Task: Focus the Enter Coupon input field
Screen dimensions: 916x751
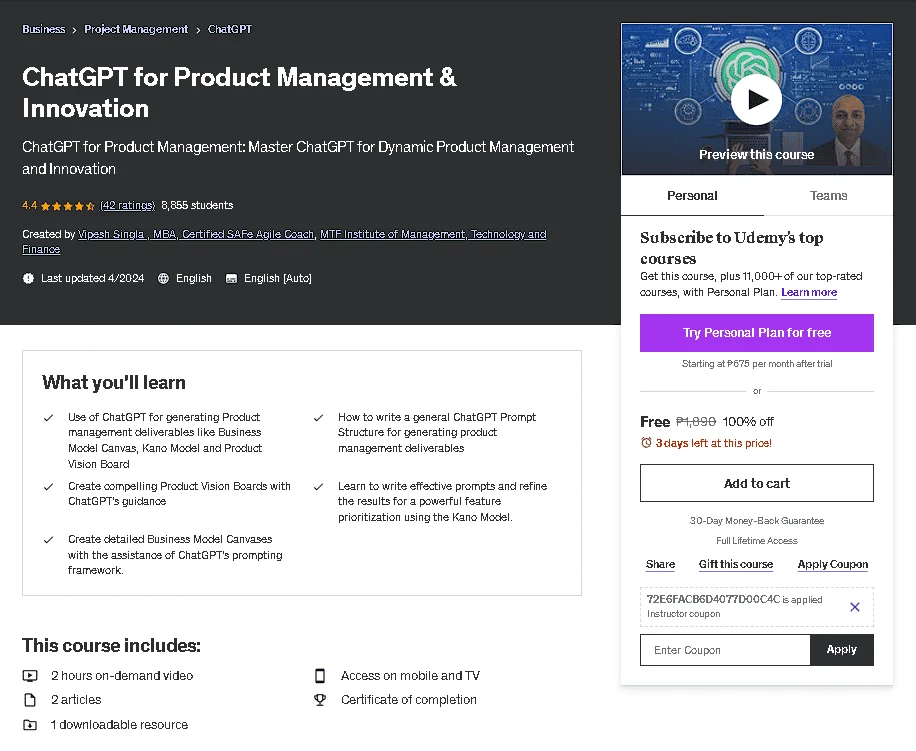Action: tap(726, 650)
